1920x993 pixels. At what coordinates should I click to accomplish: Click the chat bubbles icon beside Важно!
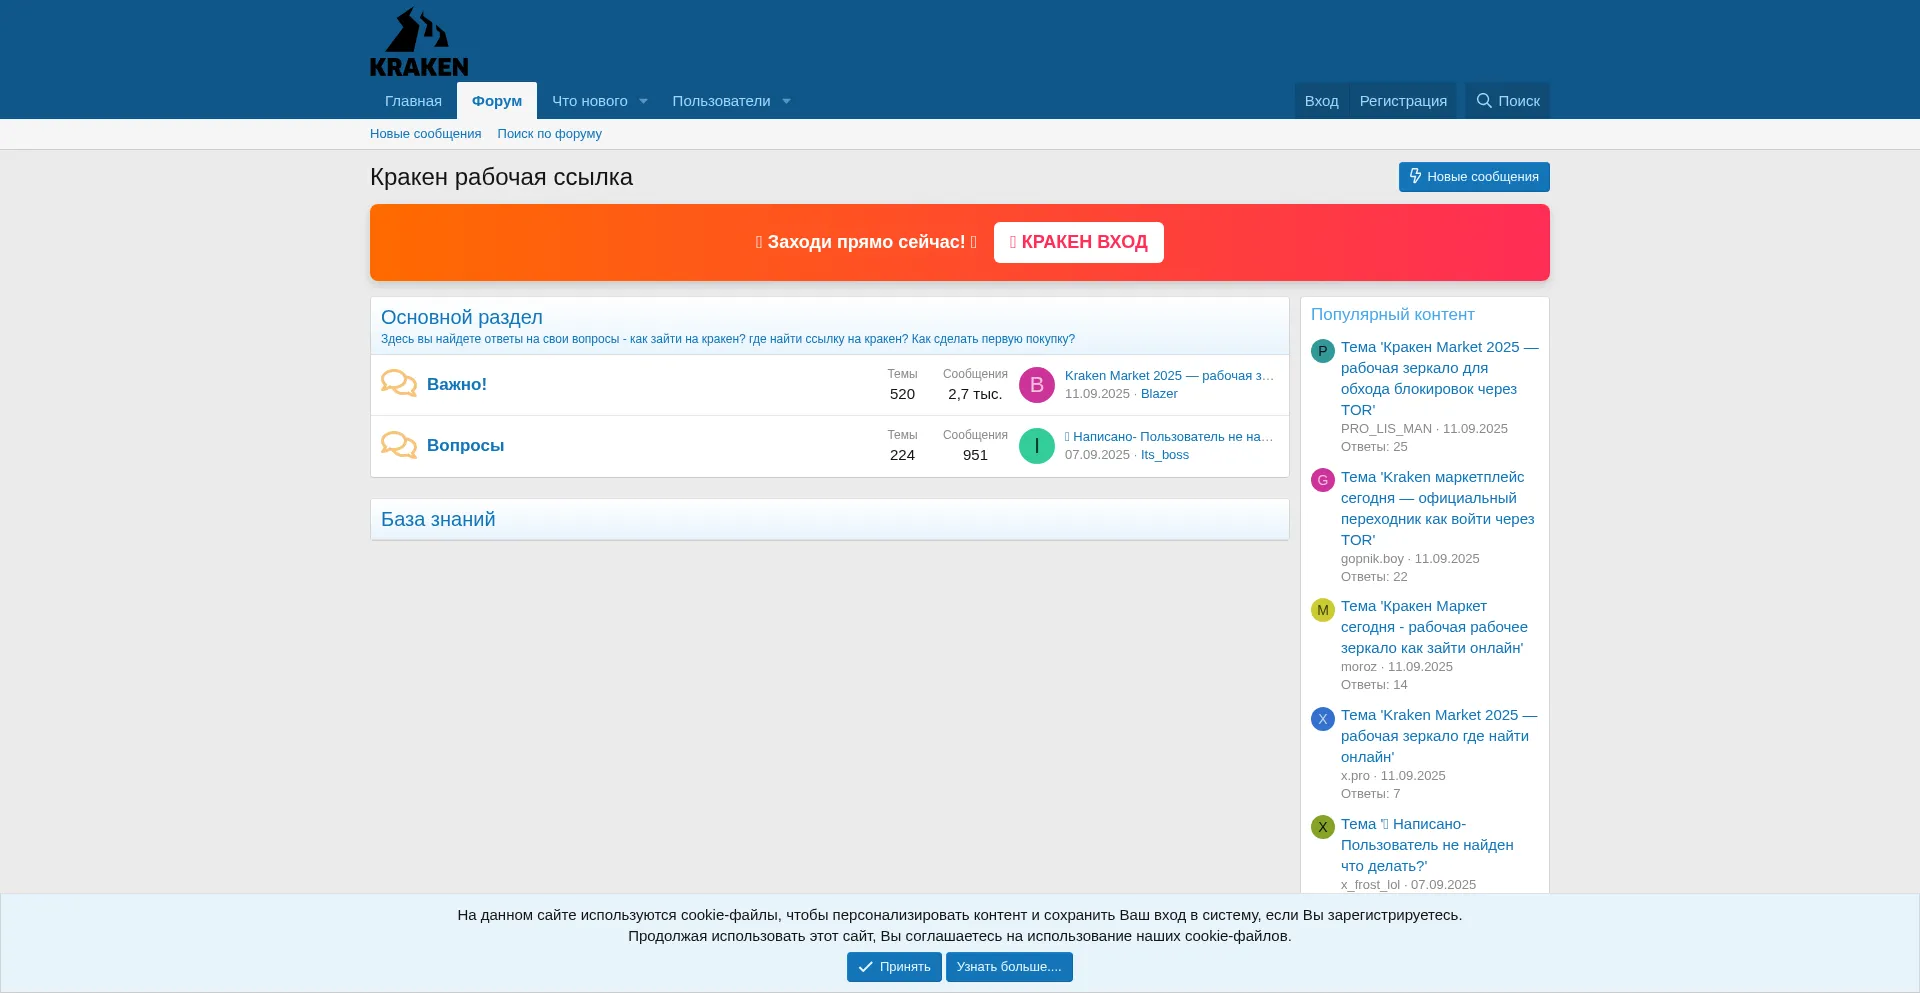tap(399, 384)
